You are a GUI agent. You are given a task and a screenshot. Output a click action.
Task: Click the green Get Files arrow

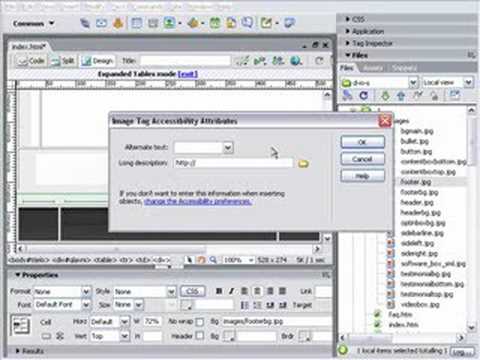[x=385, y=96]
